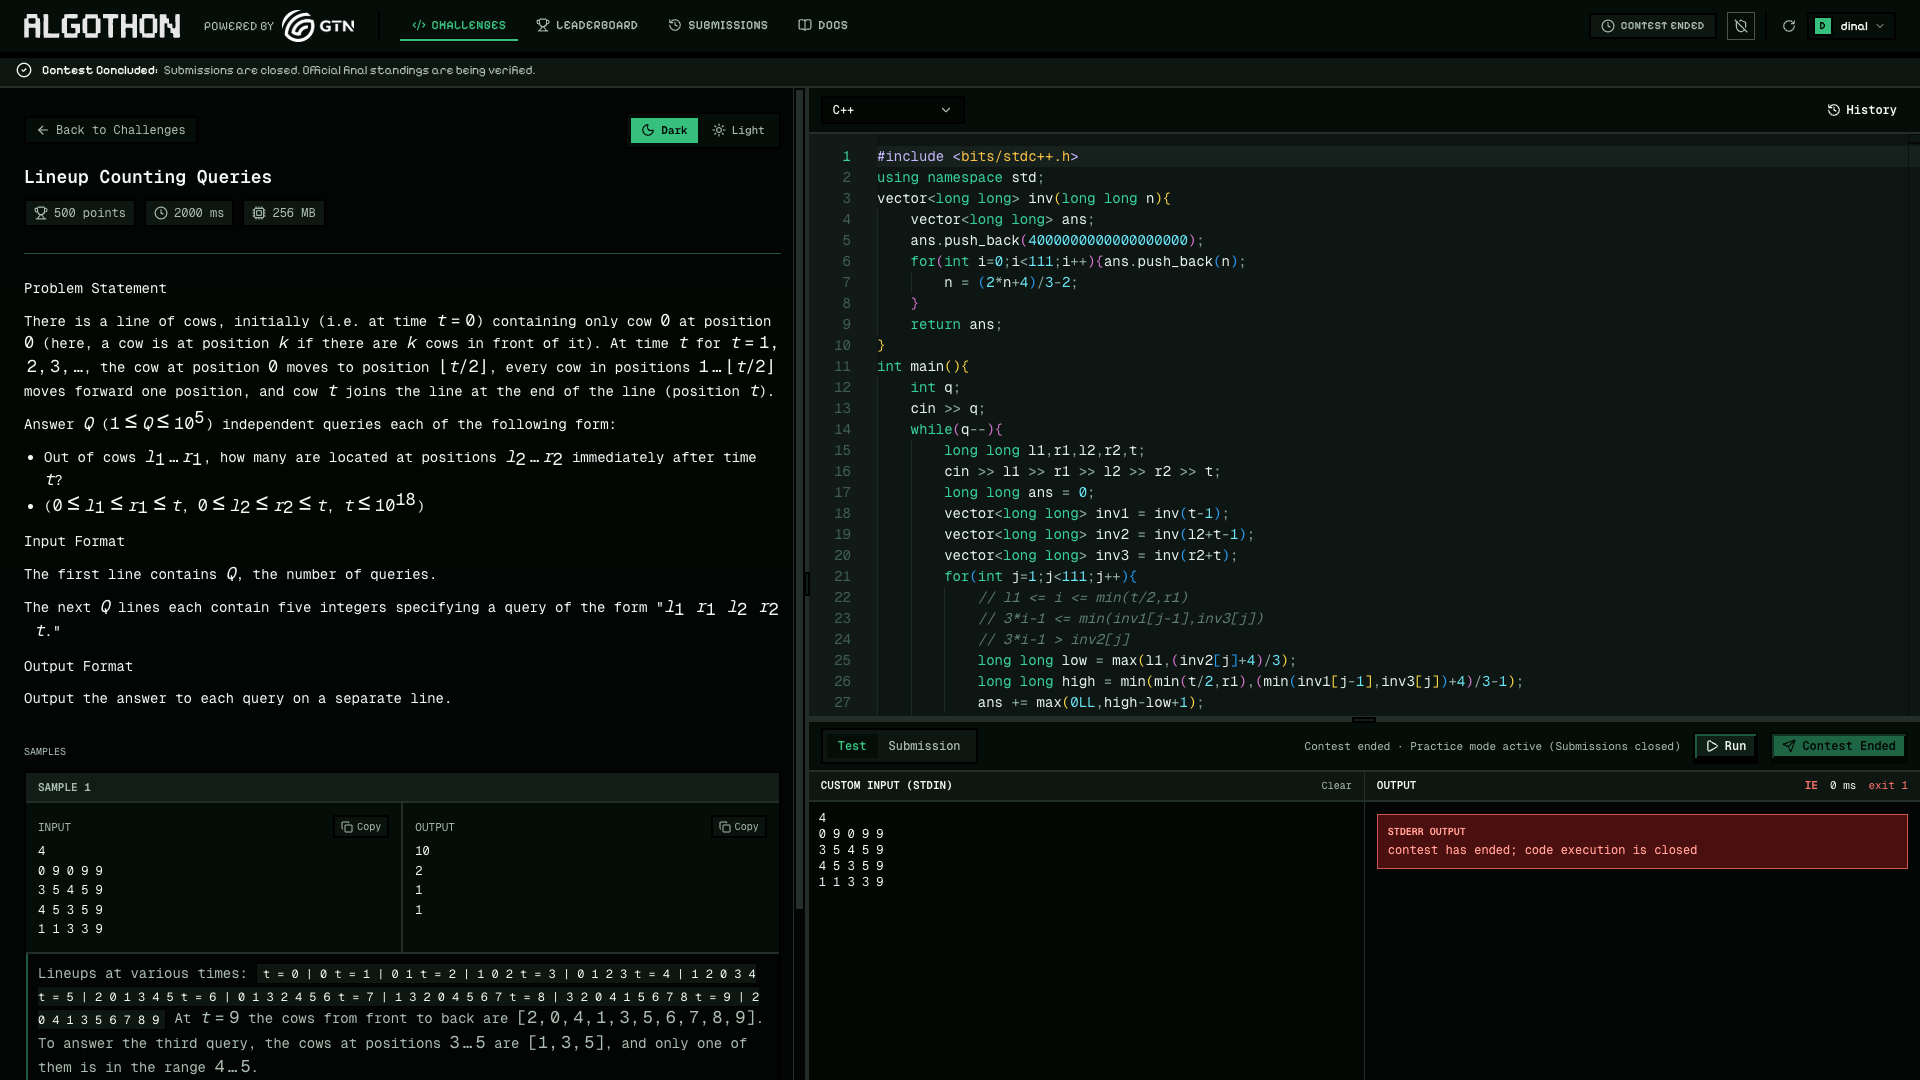Click the GTN logo in header

(x=318, y=26)
